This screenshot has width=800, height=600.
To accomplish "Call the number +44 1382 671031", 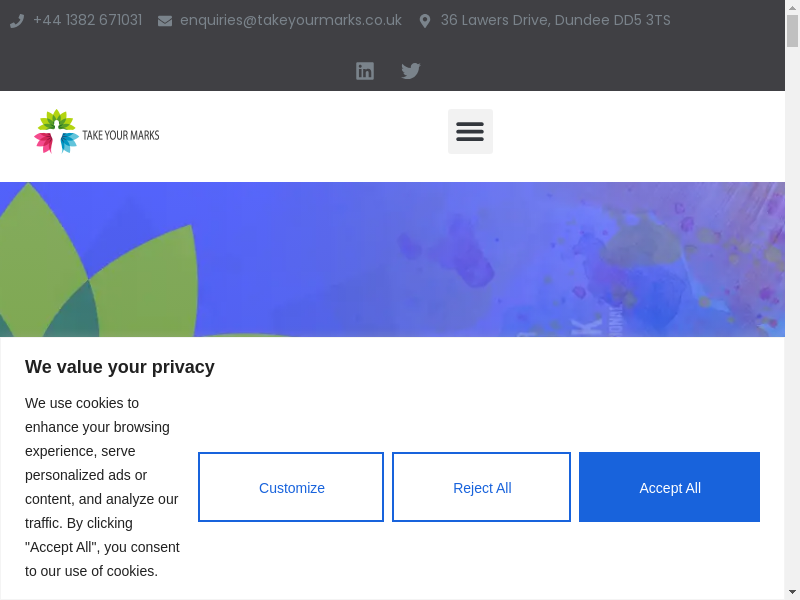I will click(87, 20).
